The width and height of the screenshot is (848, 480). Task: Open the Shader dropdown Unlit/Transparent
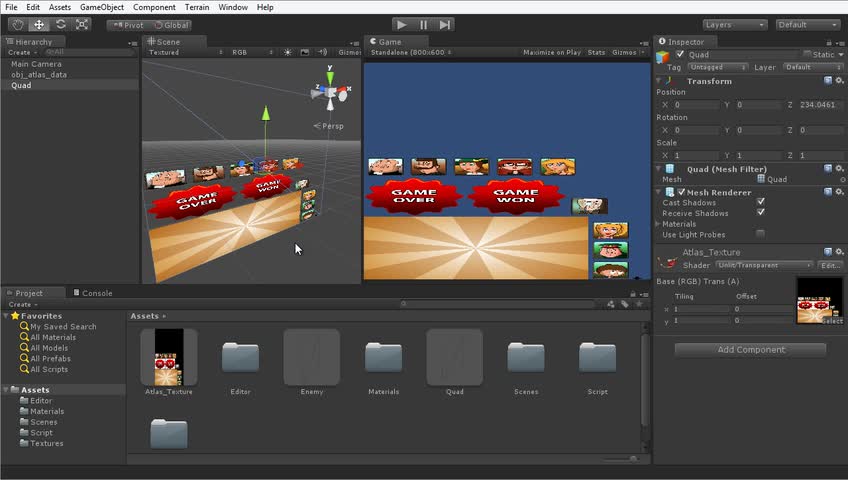[x=765, y=265]
